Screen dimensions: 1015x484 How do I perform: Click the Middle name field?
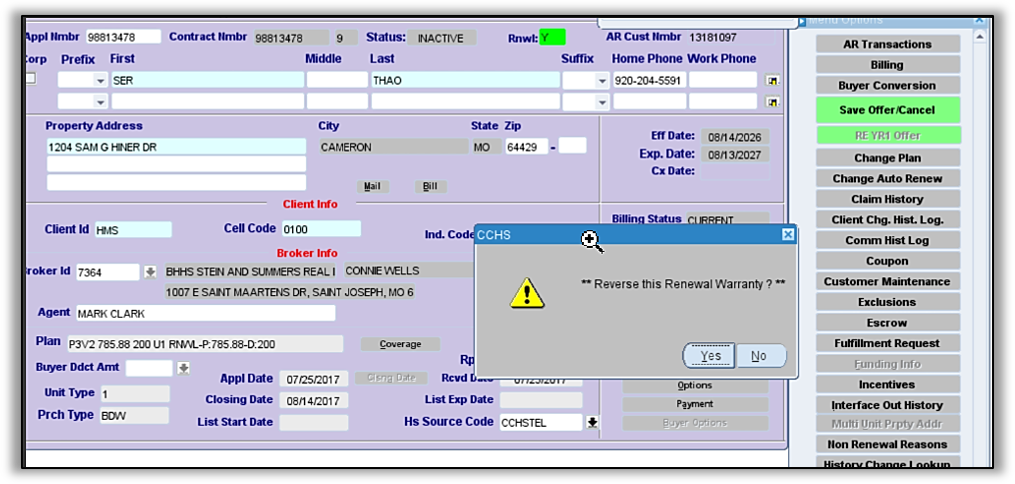[337, 80]
